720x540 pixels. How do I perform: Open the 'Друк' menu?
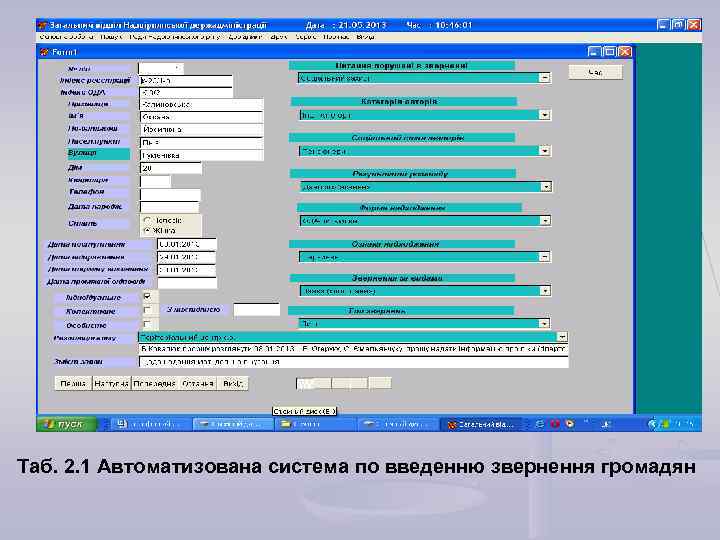pos(279,37)
